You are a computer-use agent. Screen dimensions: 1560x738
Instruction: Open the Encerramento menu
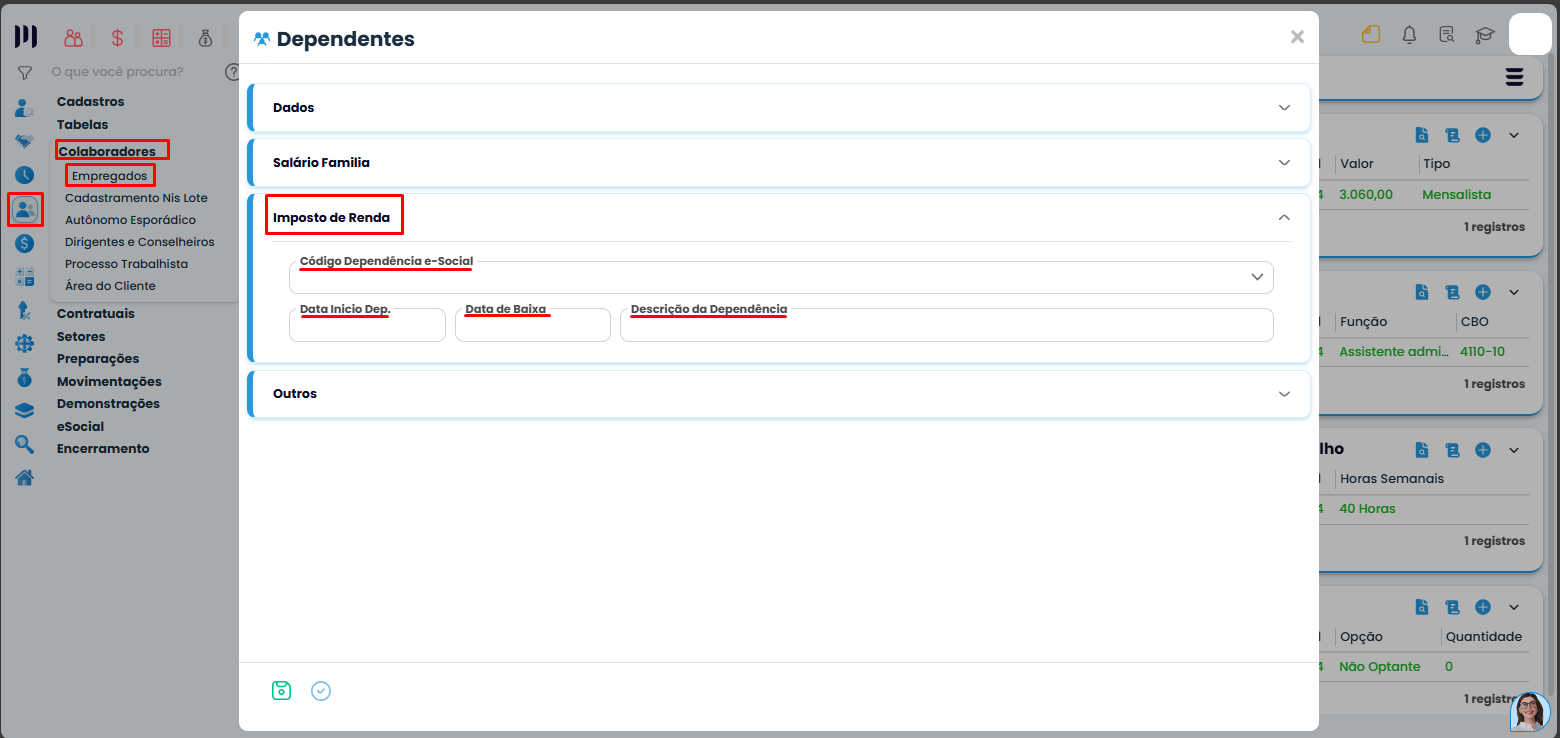pos(103,449)
